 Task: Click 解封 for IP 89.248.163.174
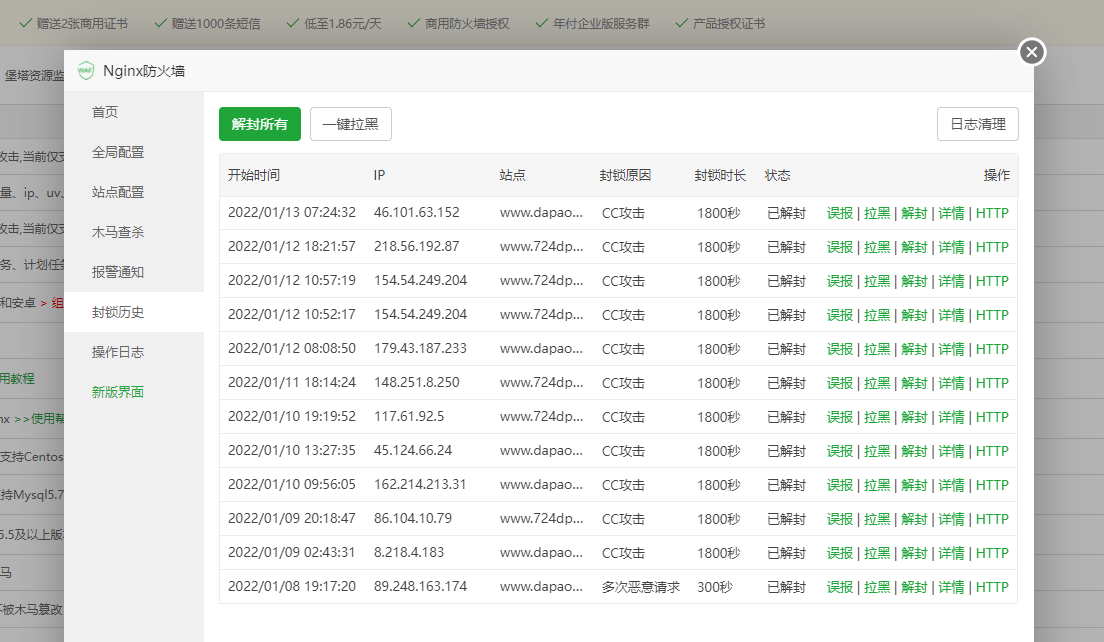coord(914,586)
